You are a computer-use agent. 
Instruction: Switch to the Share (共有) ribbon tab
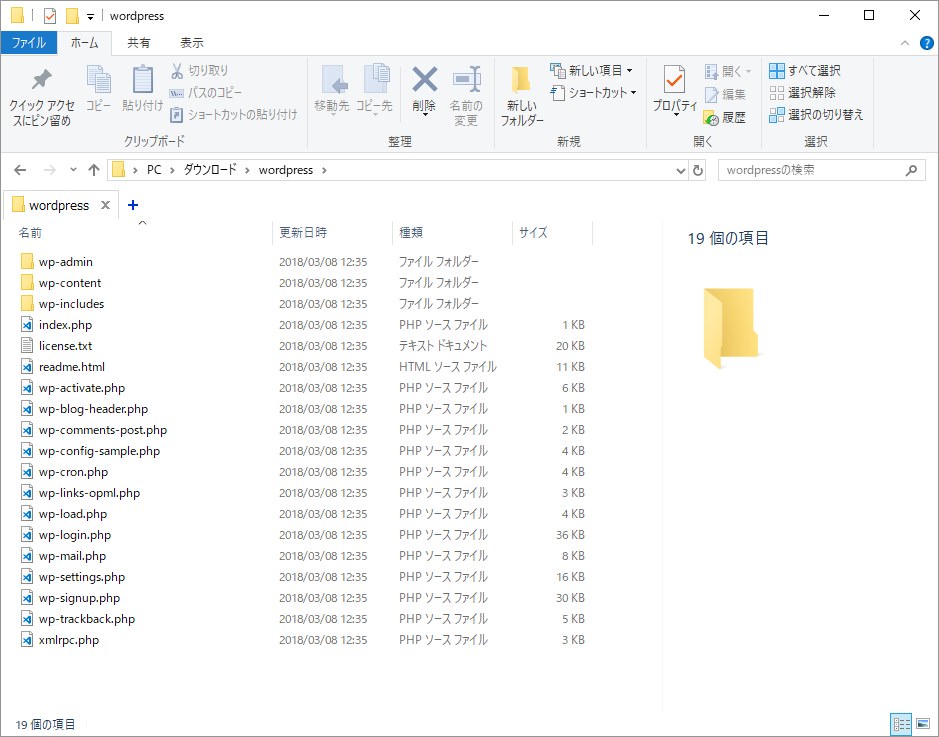139,43
